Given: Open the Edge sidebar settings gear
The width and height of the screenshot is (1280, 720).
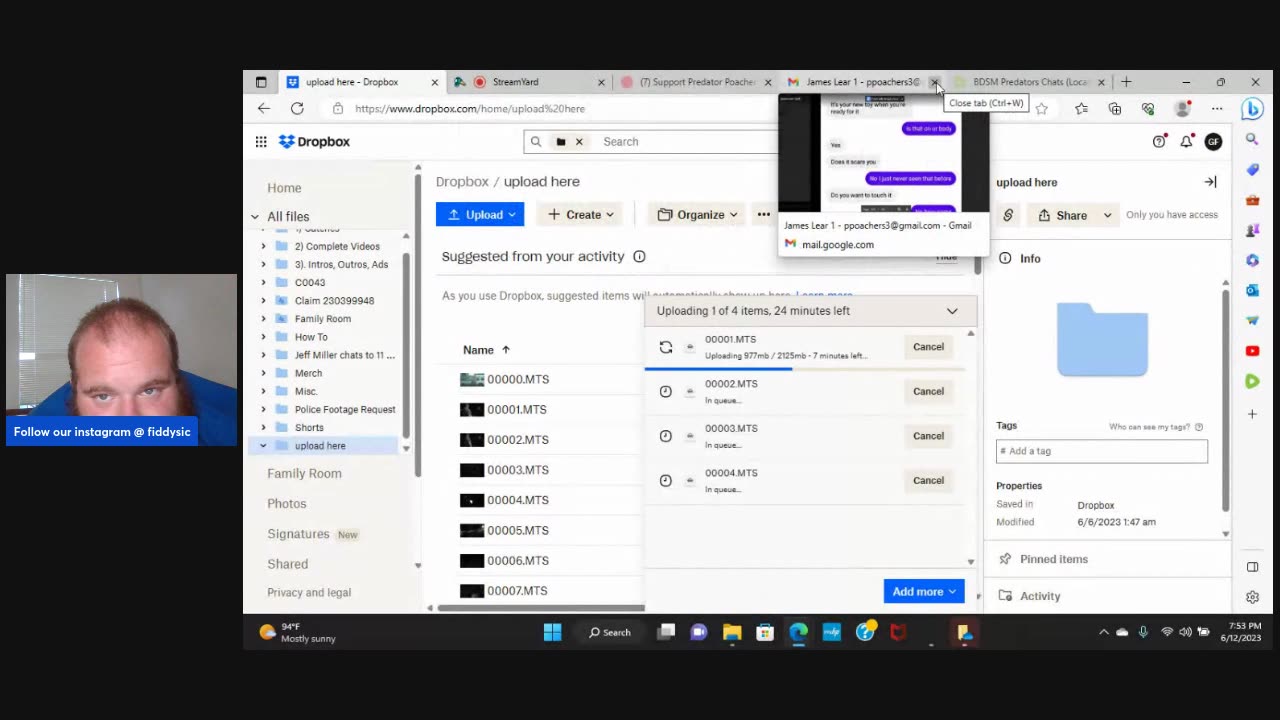Looking at the screenshot, I should coord(1252,597).
